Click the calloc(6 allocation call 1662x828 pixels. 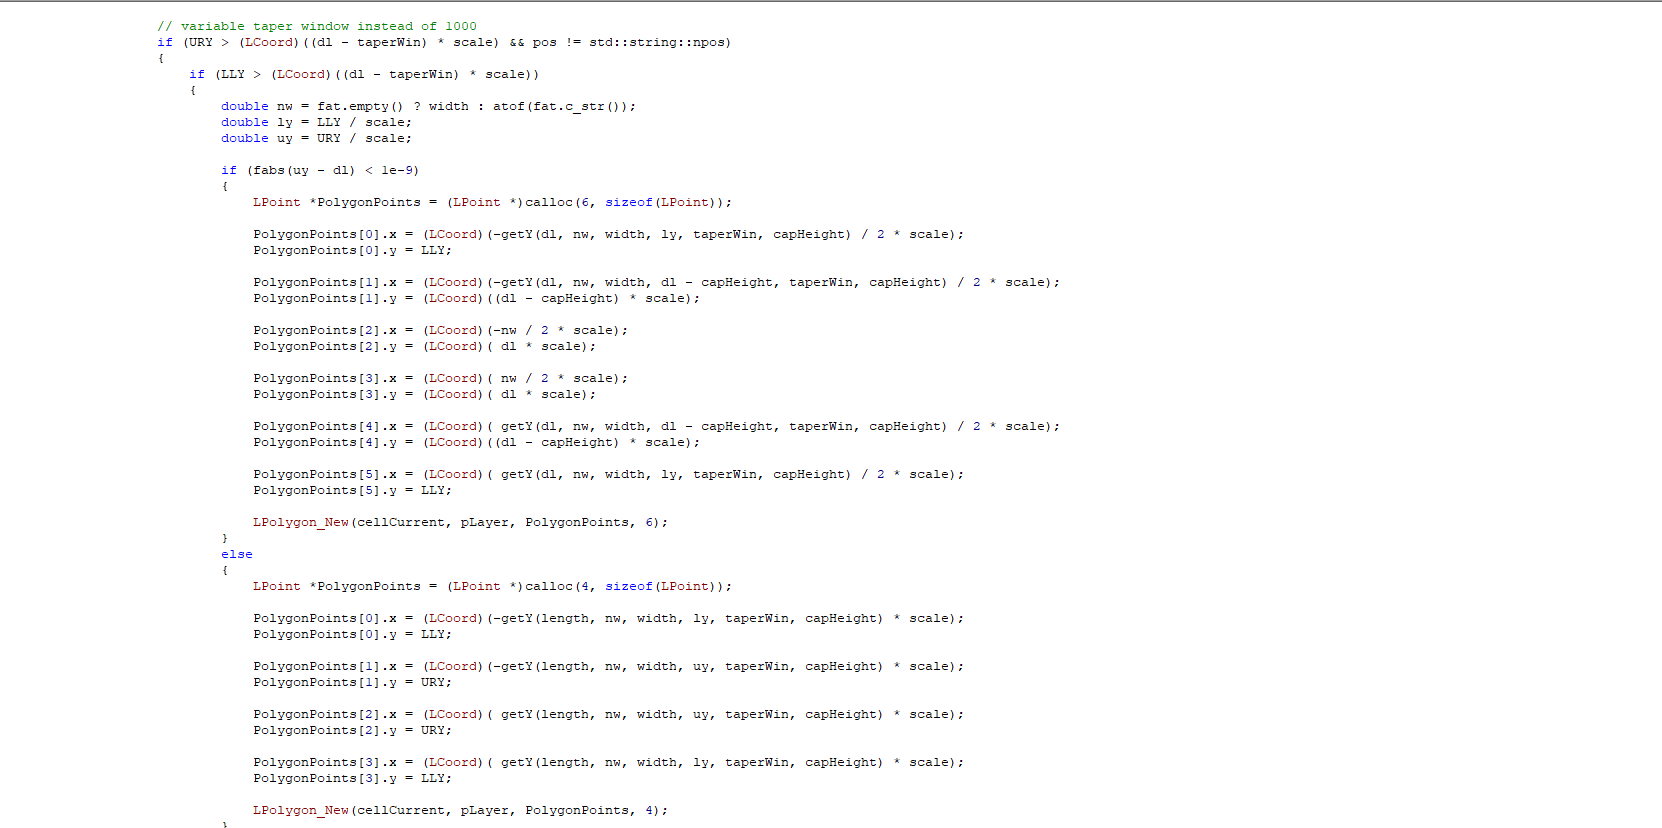coord(552,202)
